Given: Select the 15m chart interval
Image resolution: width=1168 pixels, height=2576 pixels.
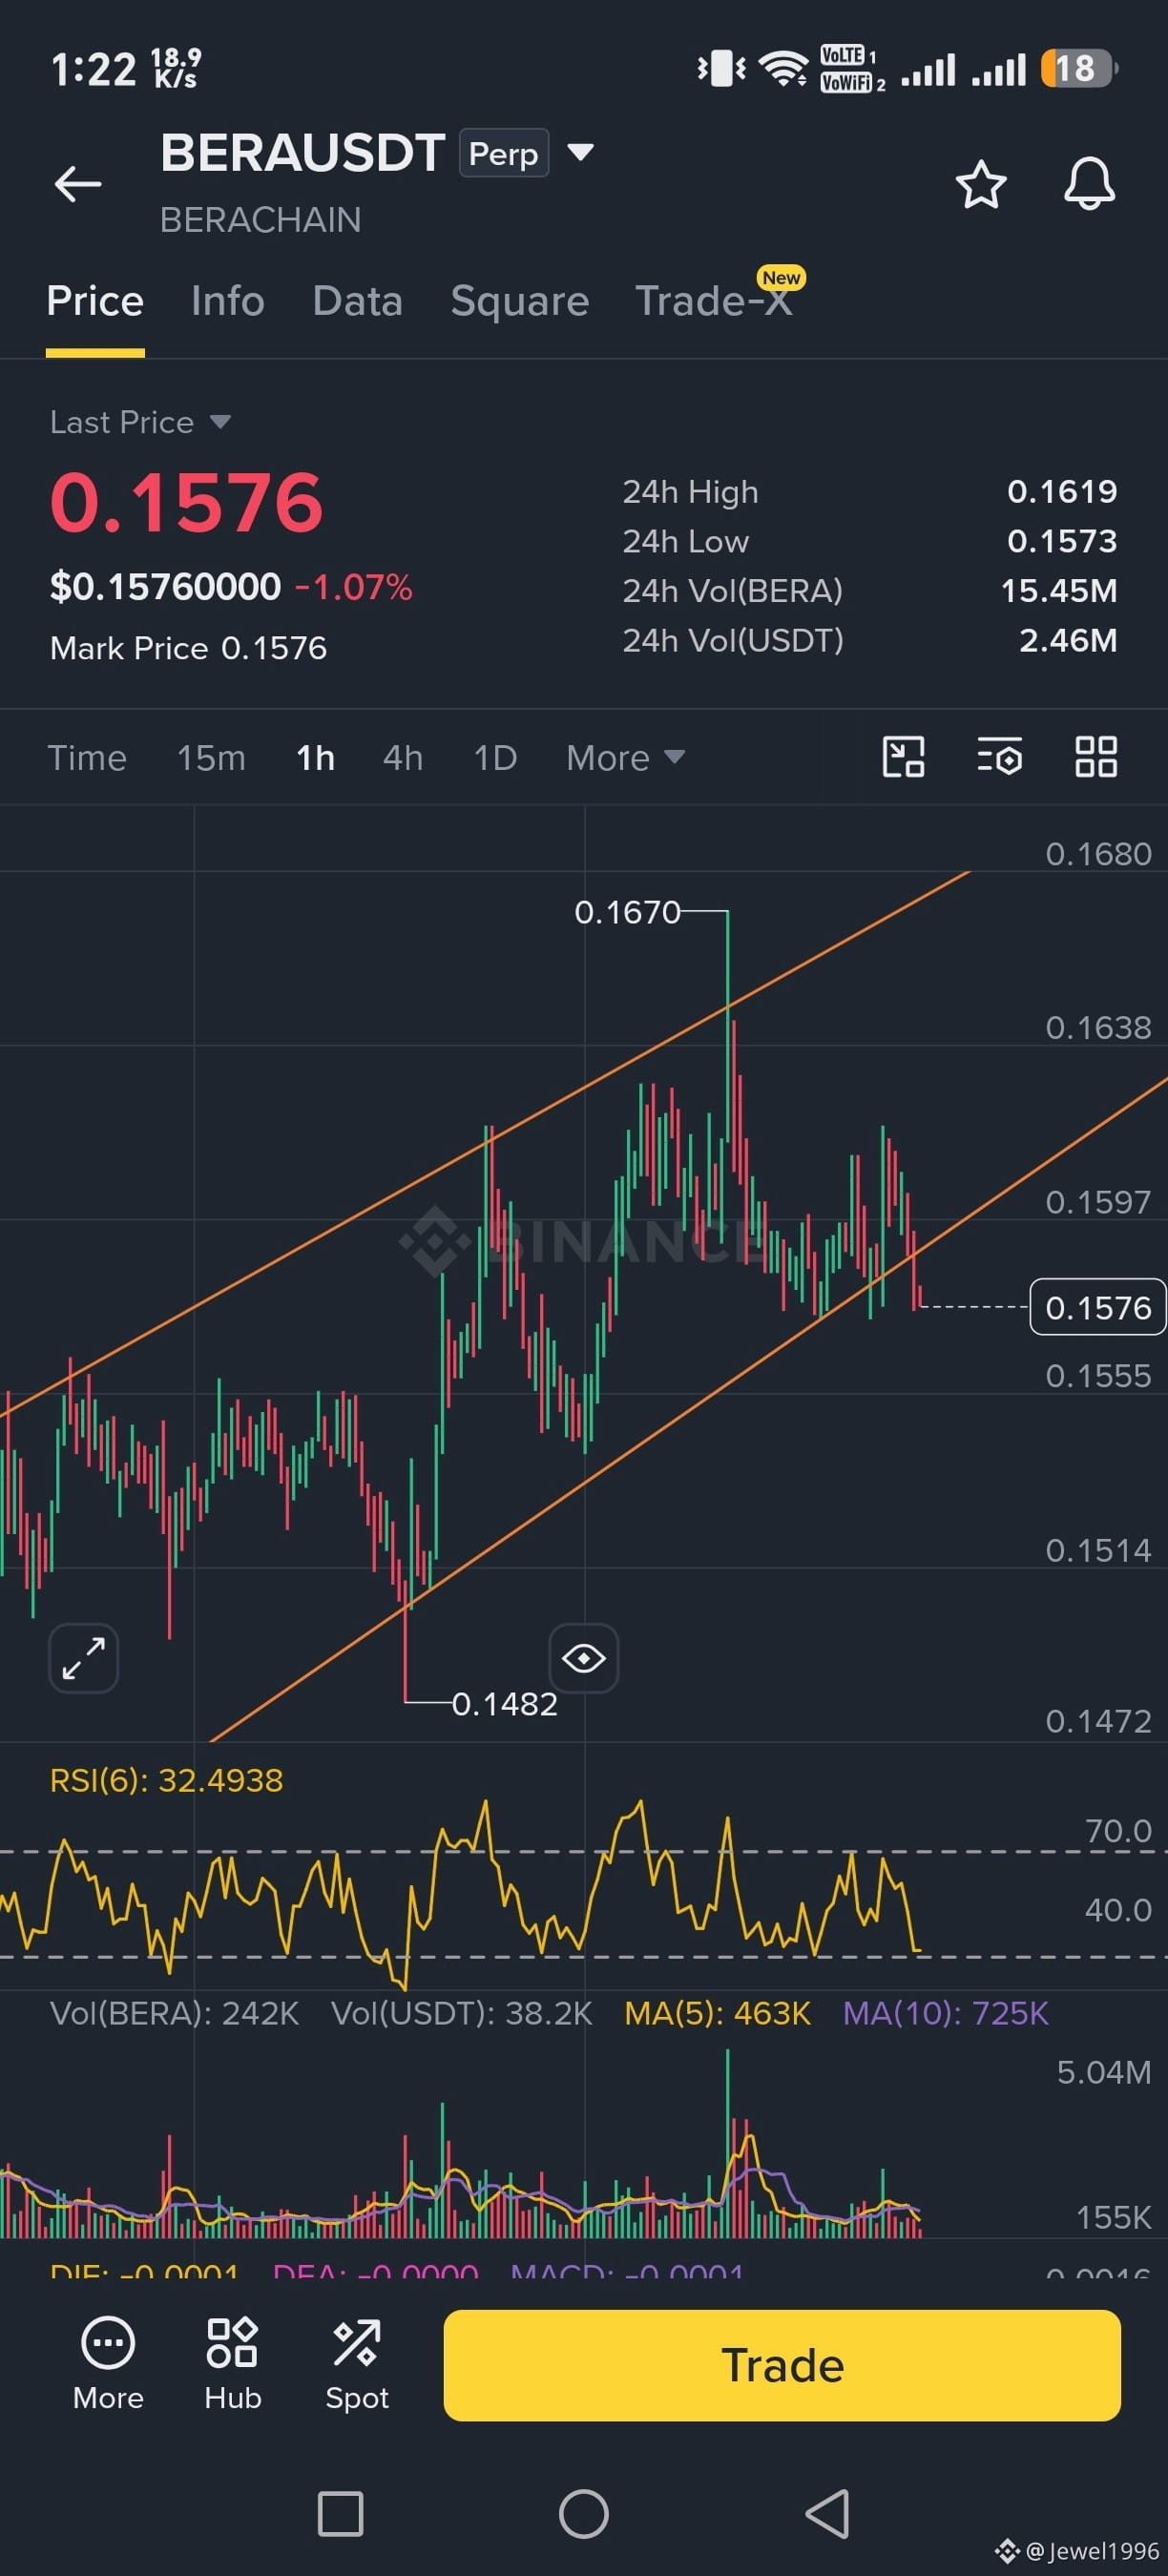Looking at the screenshot, I should coord(211,757).
